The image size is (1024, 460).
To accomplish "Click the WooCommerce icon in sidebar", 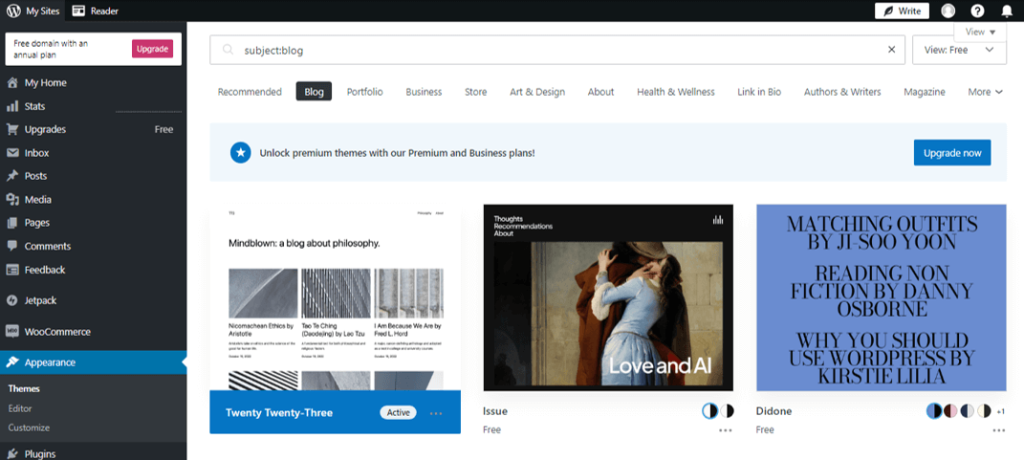I will (12, 331).
